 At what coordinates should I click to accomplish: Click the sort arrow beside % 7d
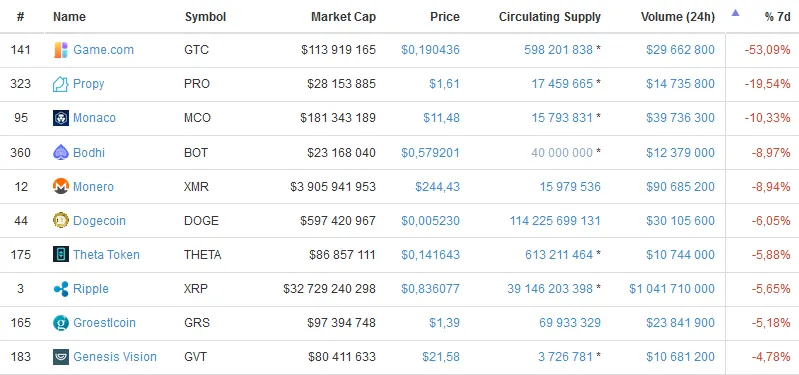point(735,13)
